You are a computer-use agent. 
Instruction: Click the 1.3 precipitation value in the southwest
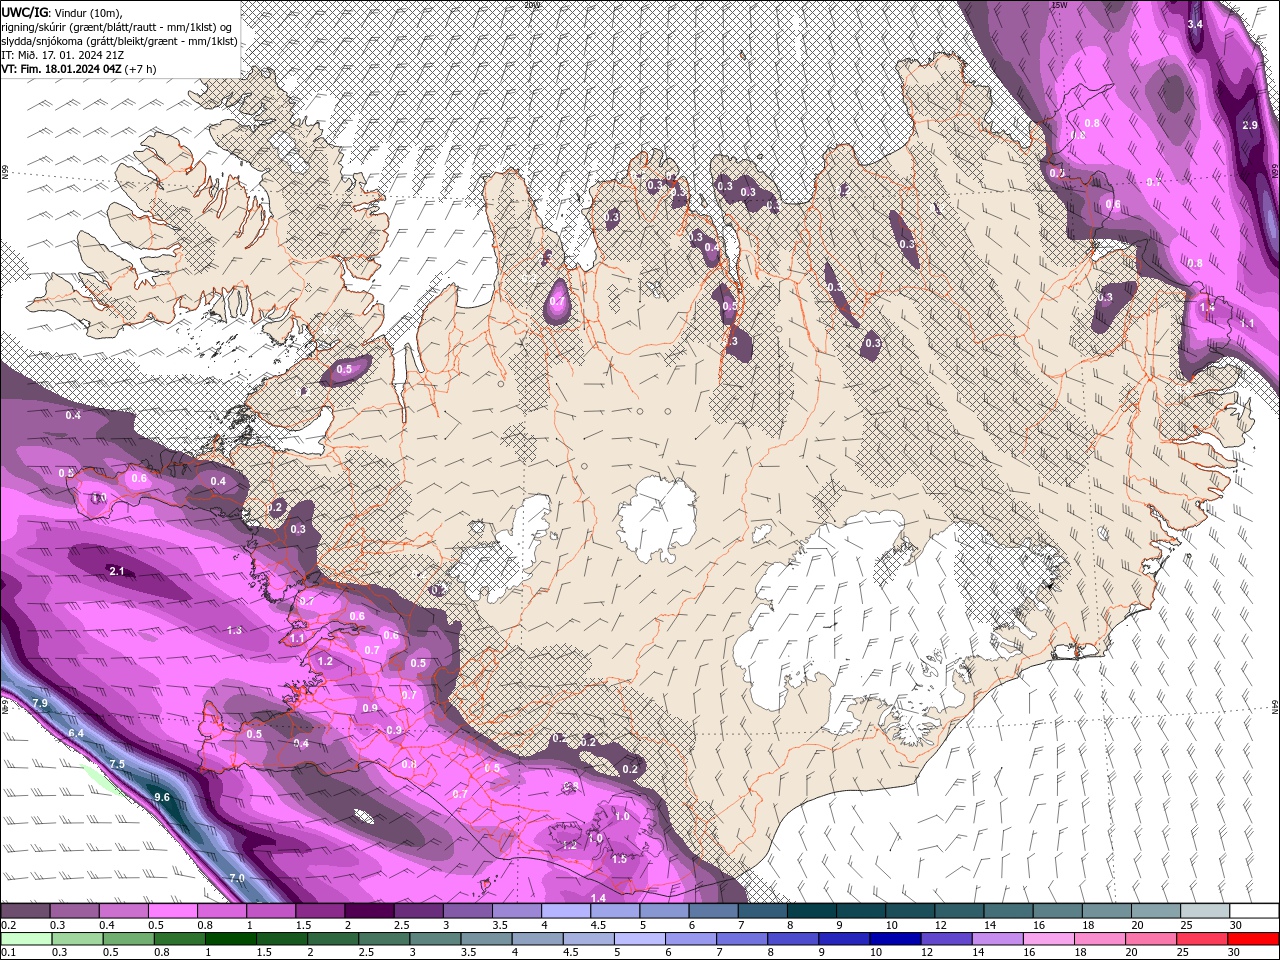(x=234, y=630)
